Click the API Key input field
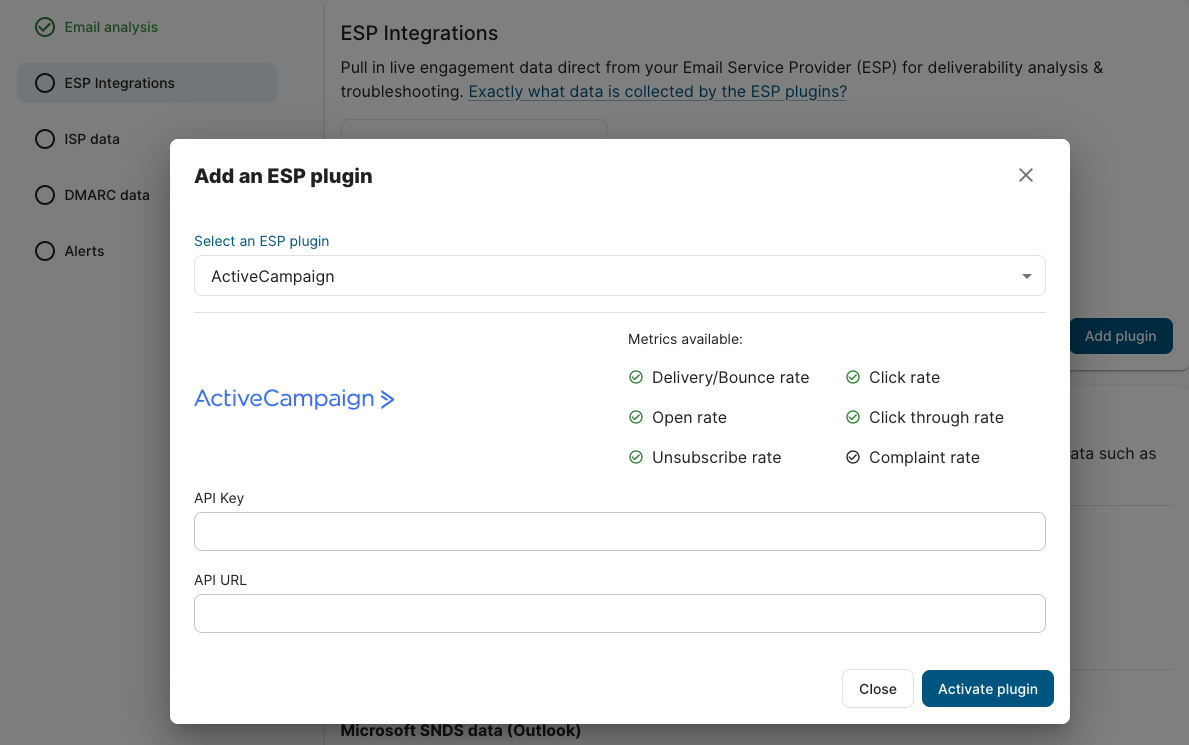Viewport: 1189px width, 745px height. [x=620, y=531]
